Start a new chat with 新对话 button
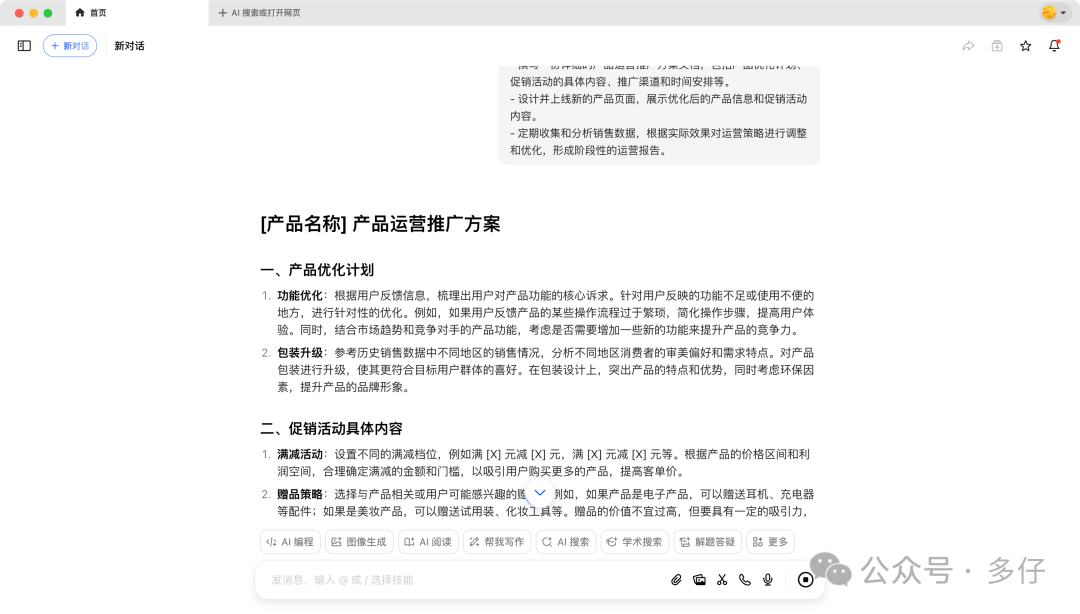The height and width of the screenshot is (614, 1080). pyautogui.click(x=70, y=46)
